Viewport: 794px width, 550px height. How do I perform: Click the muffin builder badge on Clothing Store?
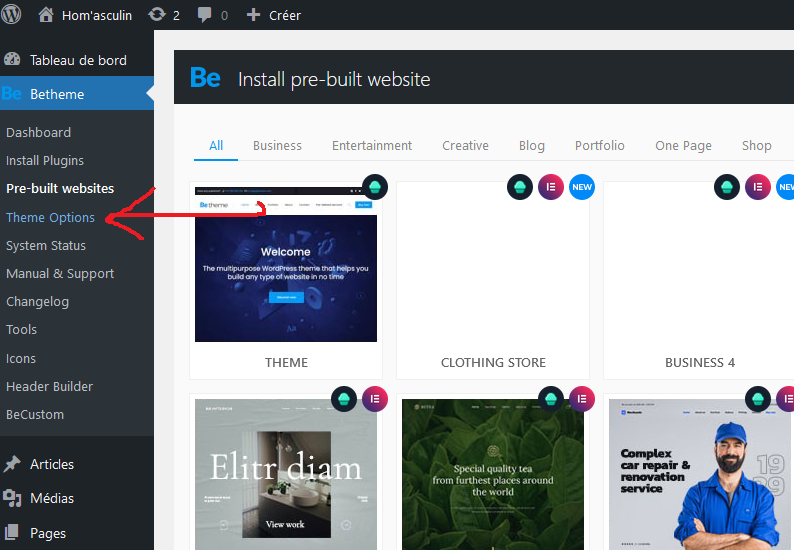520,187
